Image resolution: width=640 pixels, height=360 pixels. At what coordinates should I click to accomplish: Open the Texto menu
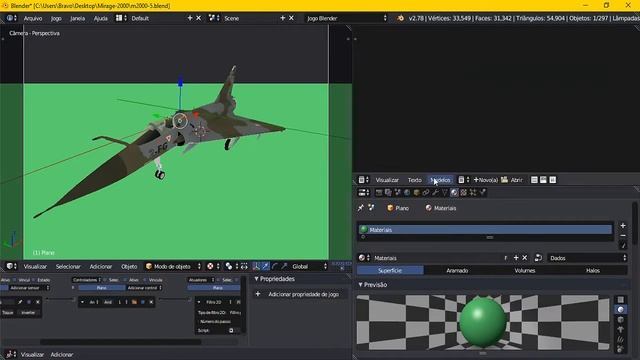coord(414,180)
